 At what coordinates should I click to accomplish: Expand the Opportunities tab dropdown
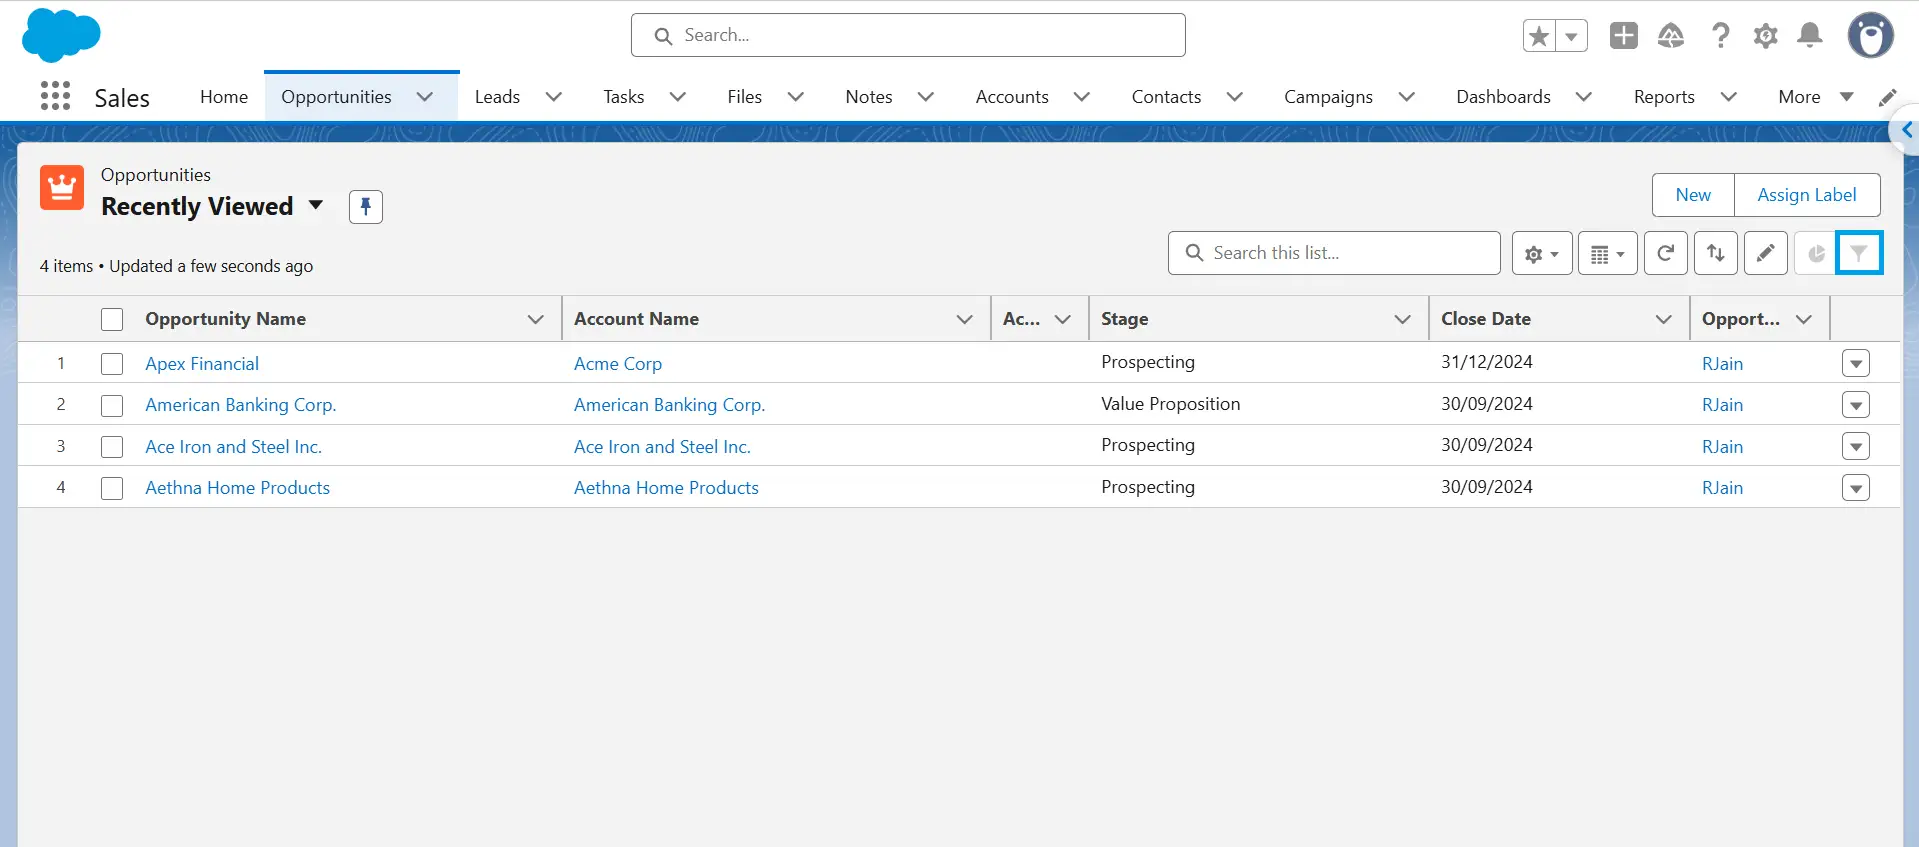(425, 97)
